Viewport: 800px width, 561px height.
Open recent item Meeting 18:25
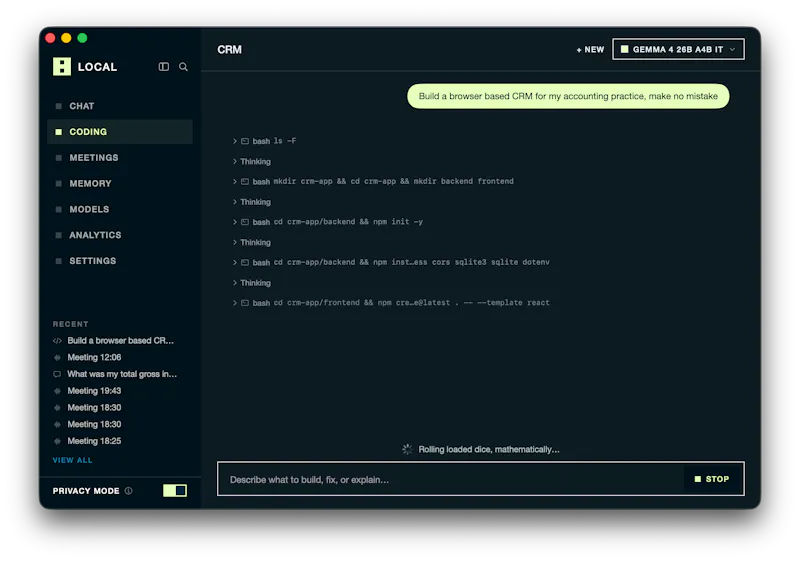click(94, 441)
